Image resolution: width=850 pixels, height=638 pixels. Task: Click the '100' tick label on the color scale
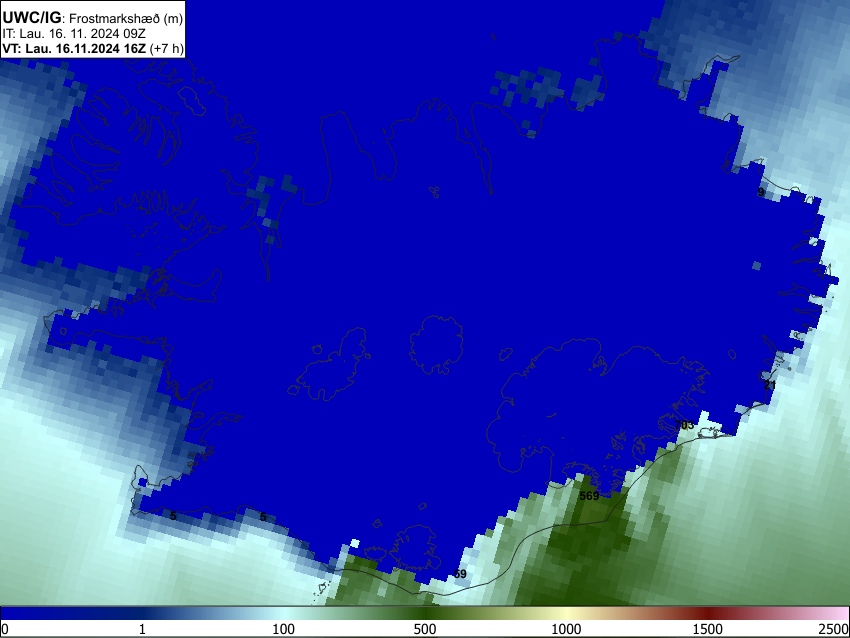pyautogui.click(x=284, y=629)
